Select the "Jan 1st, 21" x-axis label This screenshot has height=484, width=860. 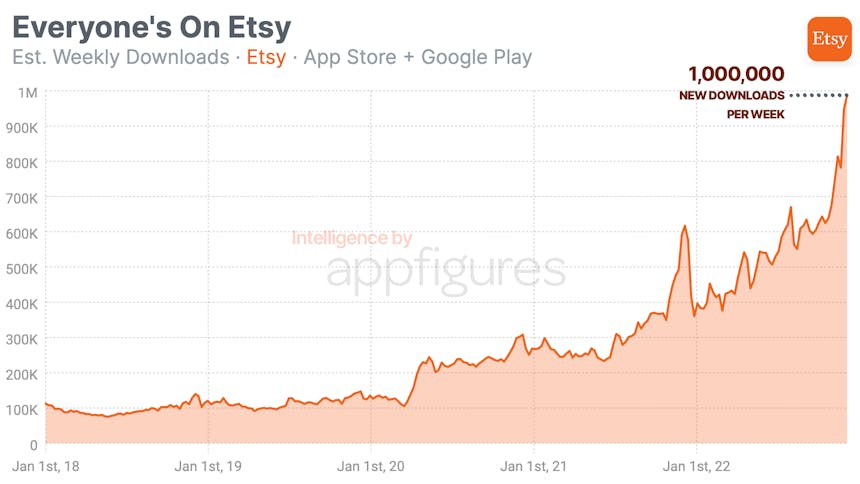tap(533, 466)
